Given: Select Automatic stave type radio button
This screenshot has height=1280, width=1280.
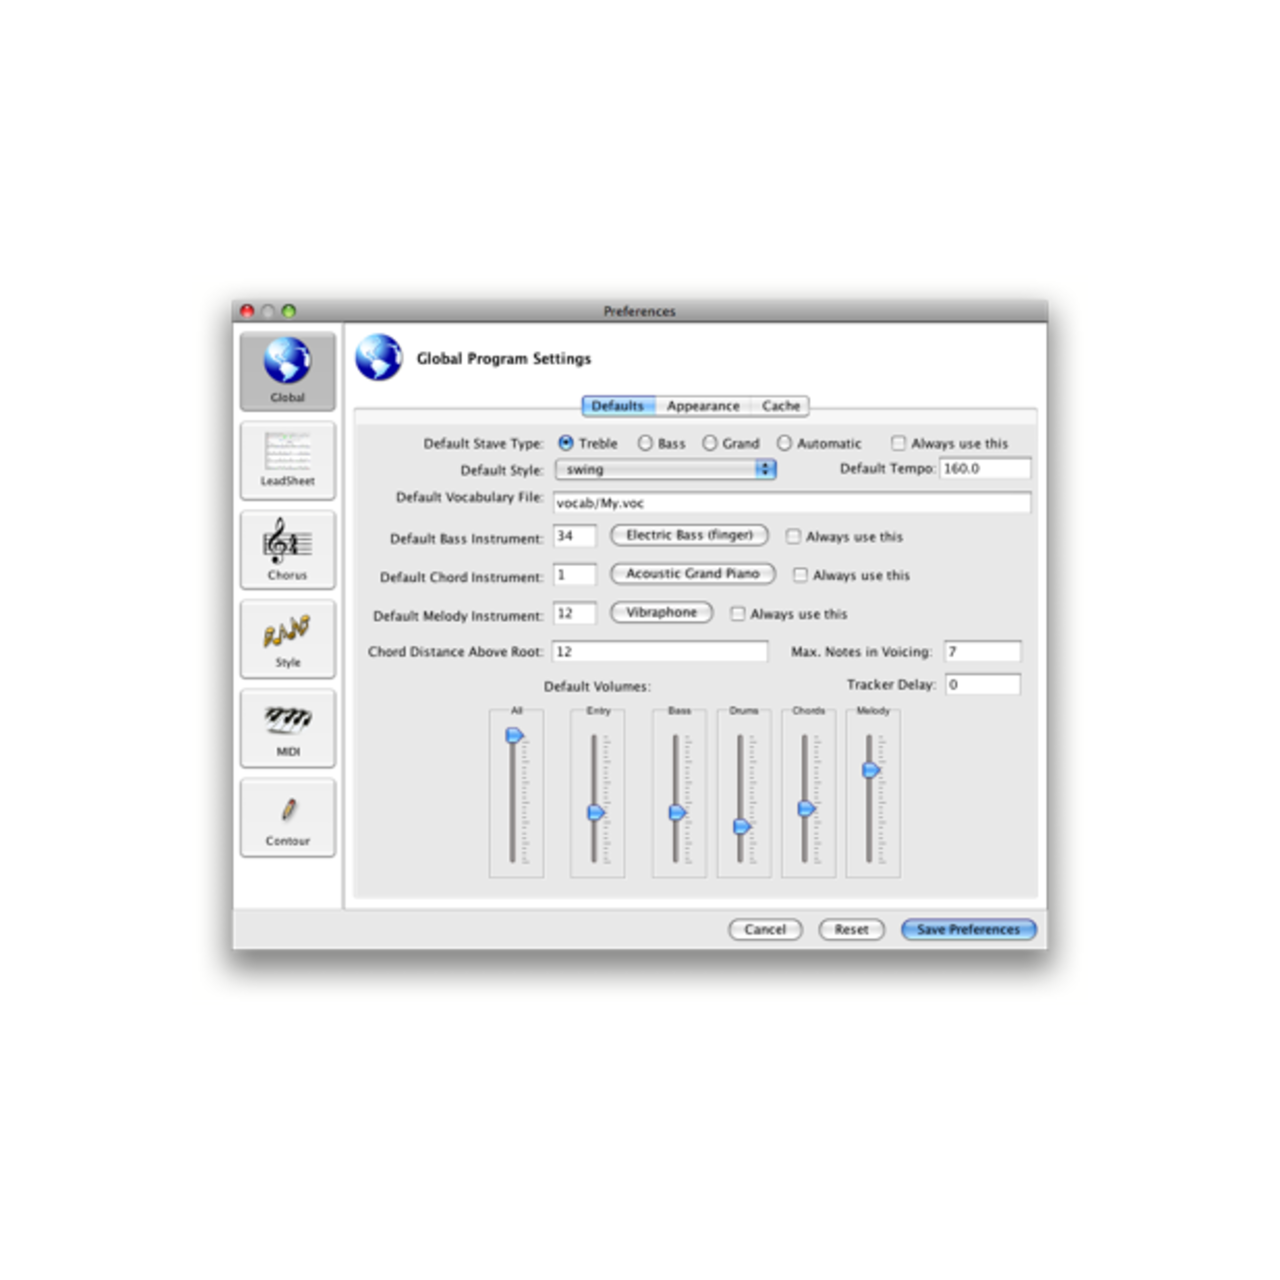Looking at the screenshot, I should pos(784,443).
